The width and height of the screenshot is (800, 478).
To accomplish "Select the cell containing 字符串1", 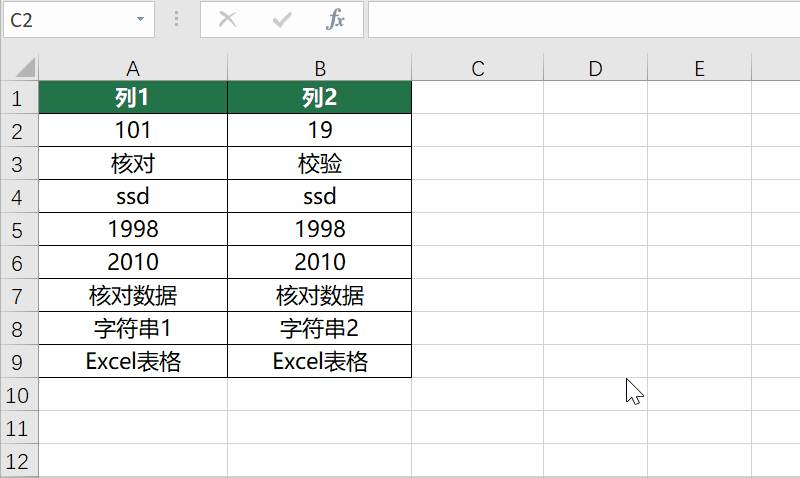I will coord(133,328).
